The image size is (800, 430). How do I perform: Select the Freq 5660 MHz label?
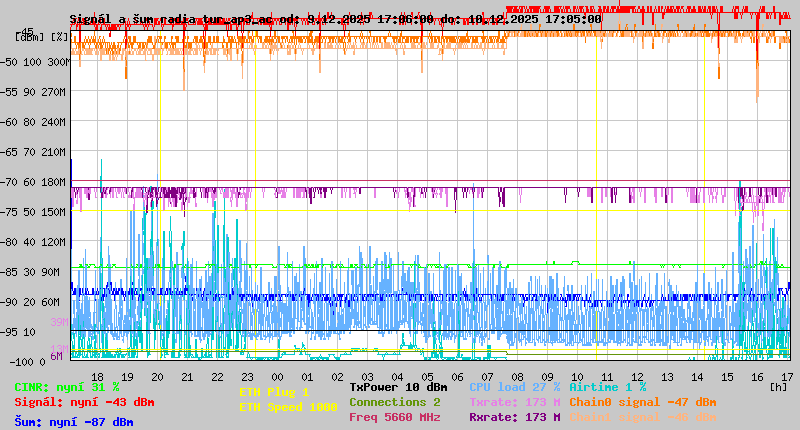click(x=394, y=417)
